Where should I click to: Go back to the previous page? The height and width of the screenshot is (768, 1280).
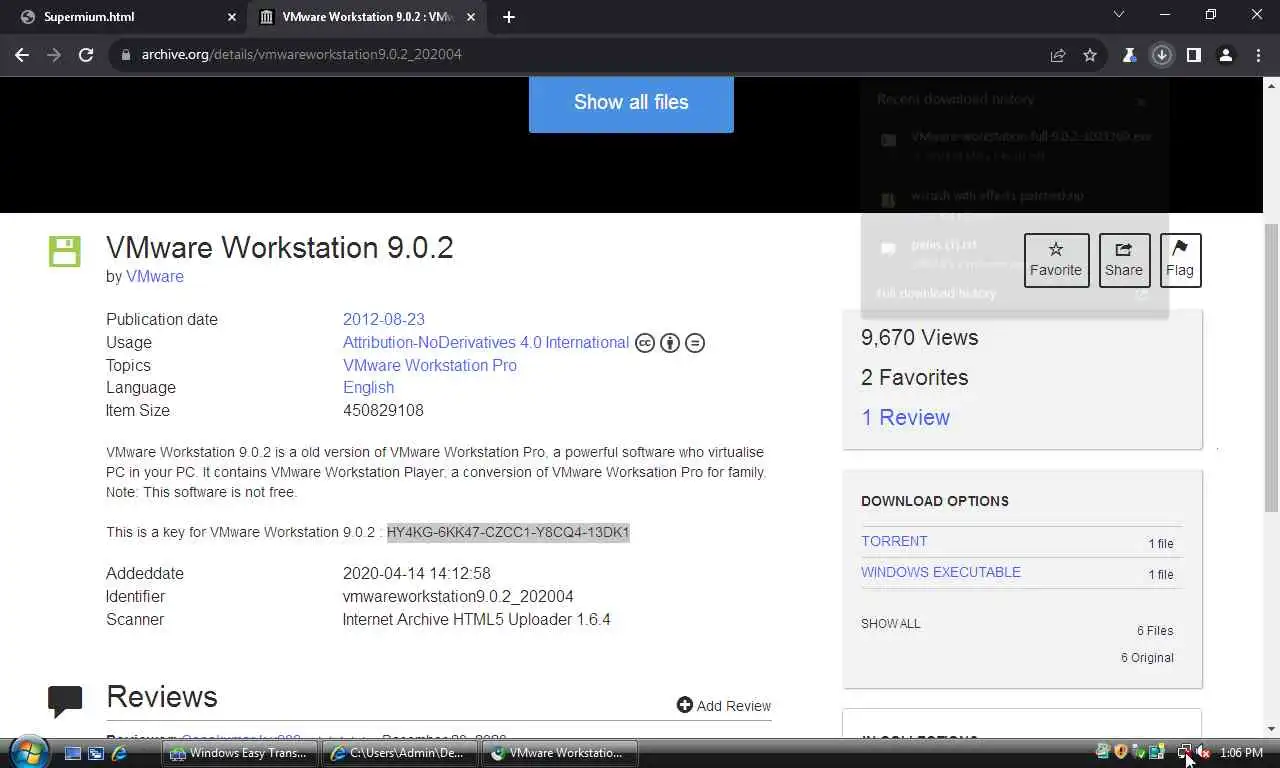coord(23,55)
